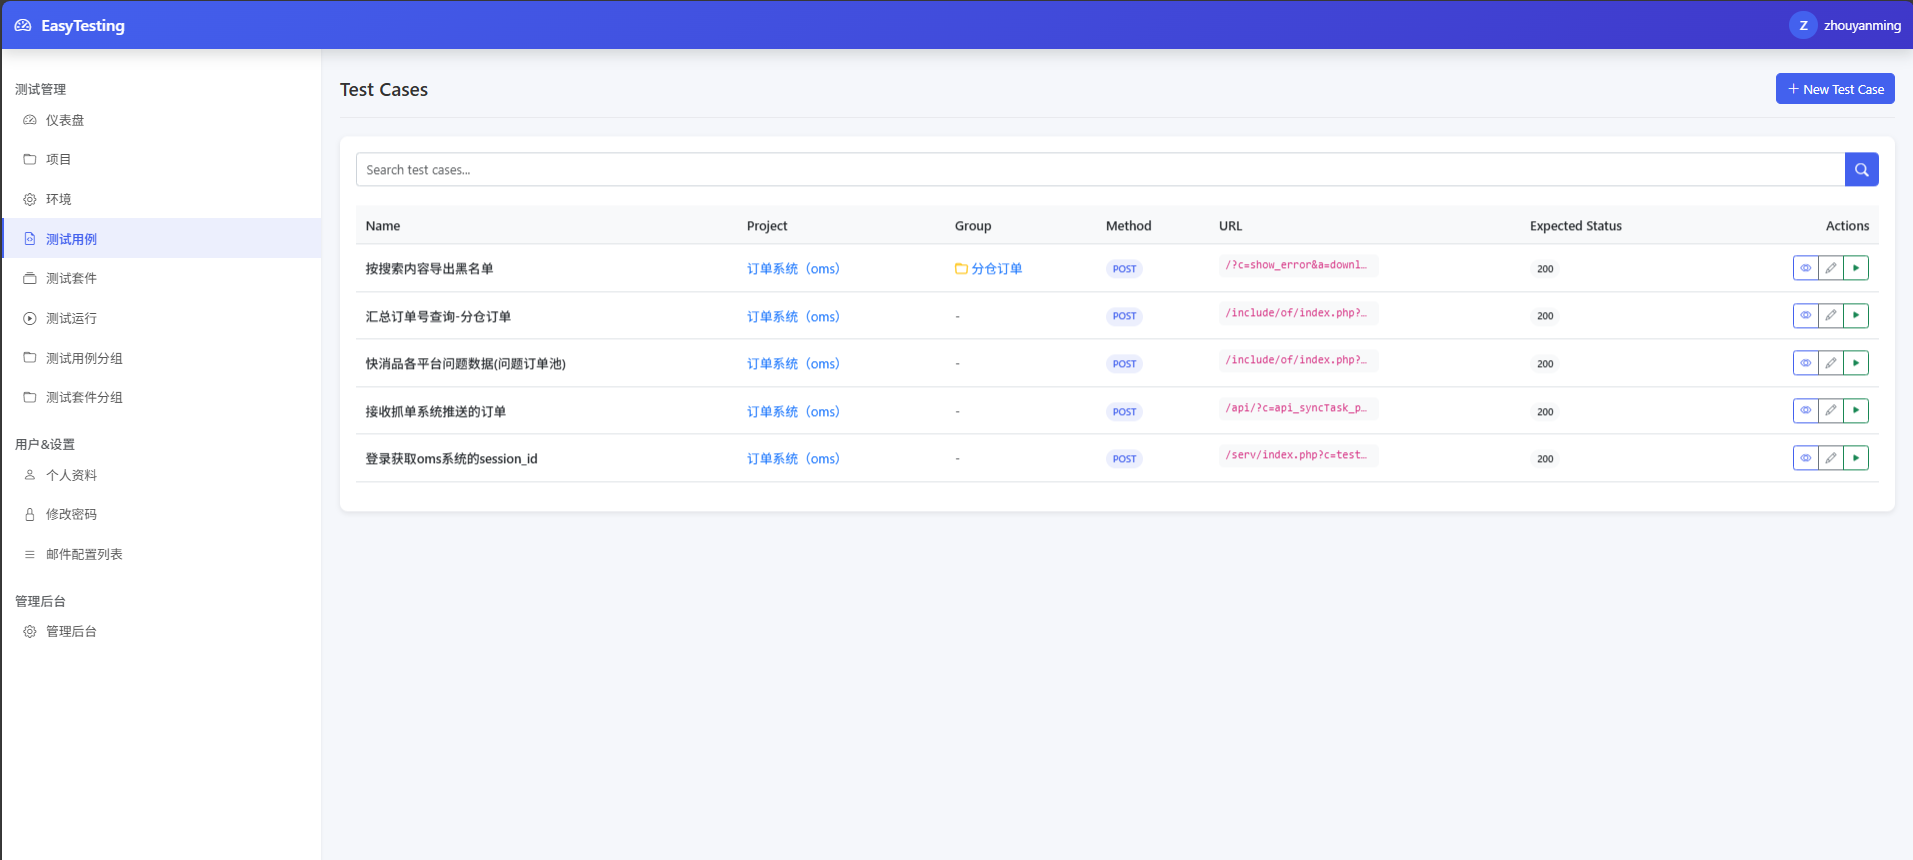1913x860 pixels.
Task: Click URL /?c=show_error&a=downl…
Action: (1297, 265)
